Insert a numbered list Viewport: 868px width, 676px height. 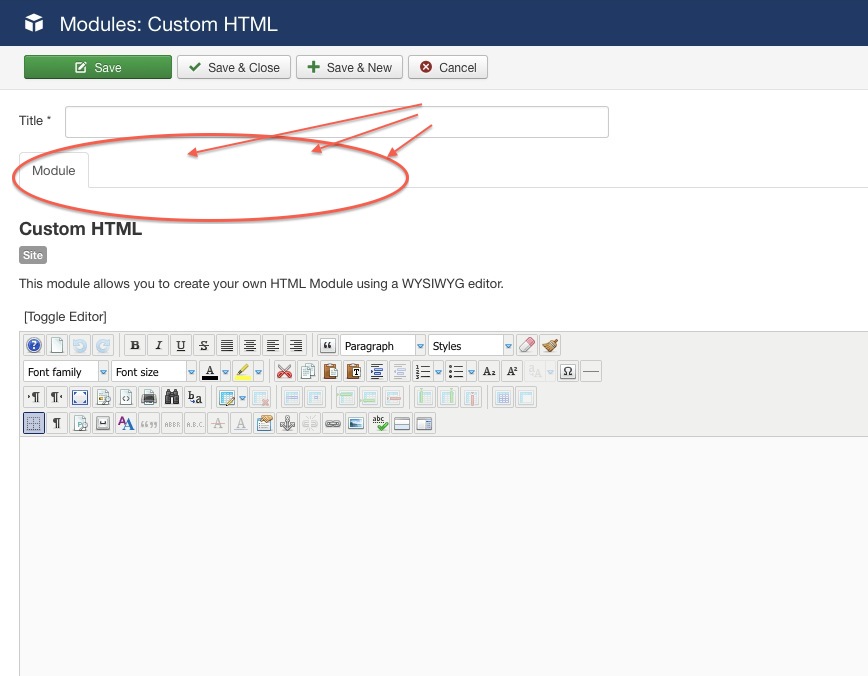click(x=423, y=371)
